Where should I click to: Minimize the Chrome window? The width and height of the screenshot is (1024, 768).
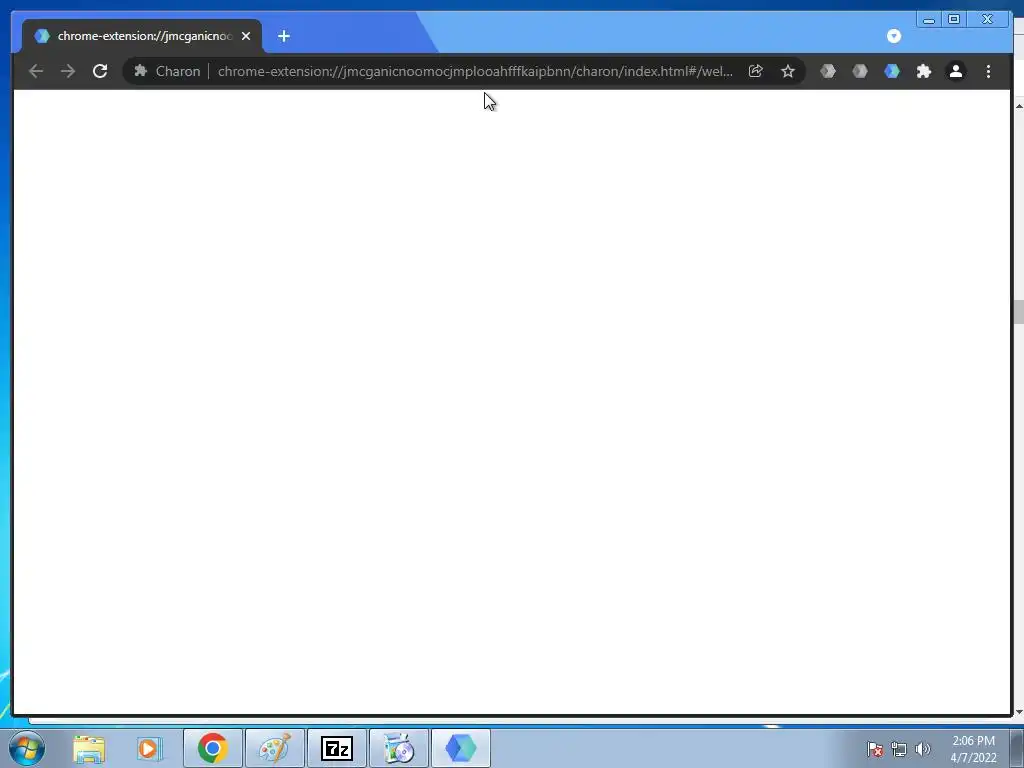pyautogui.click(x=929, y=20)
